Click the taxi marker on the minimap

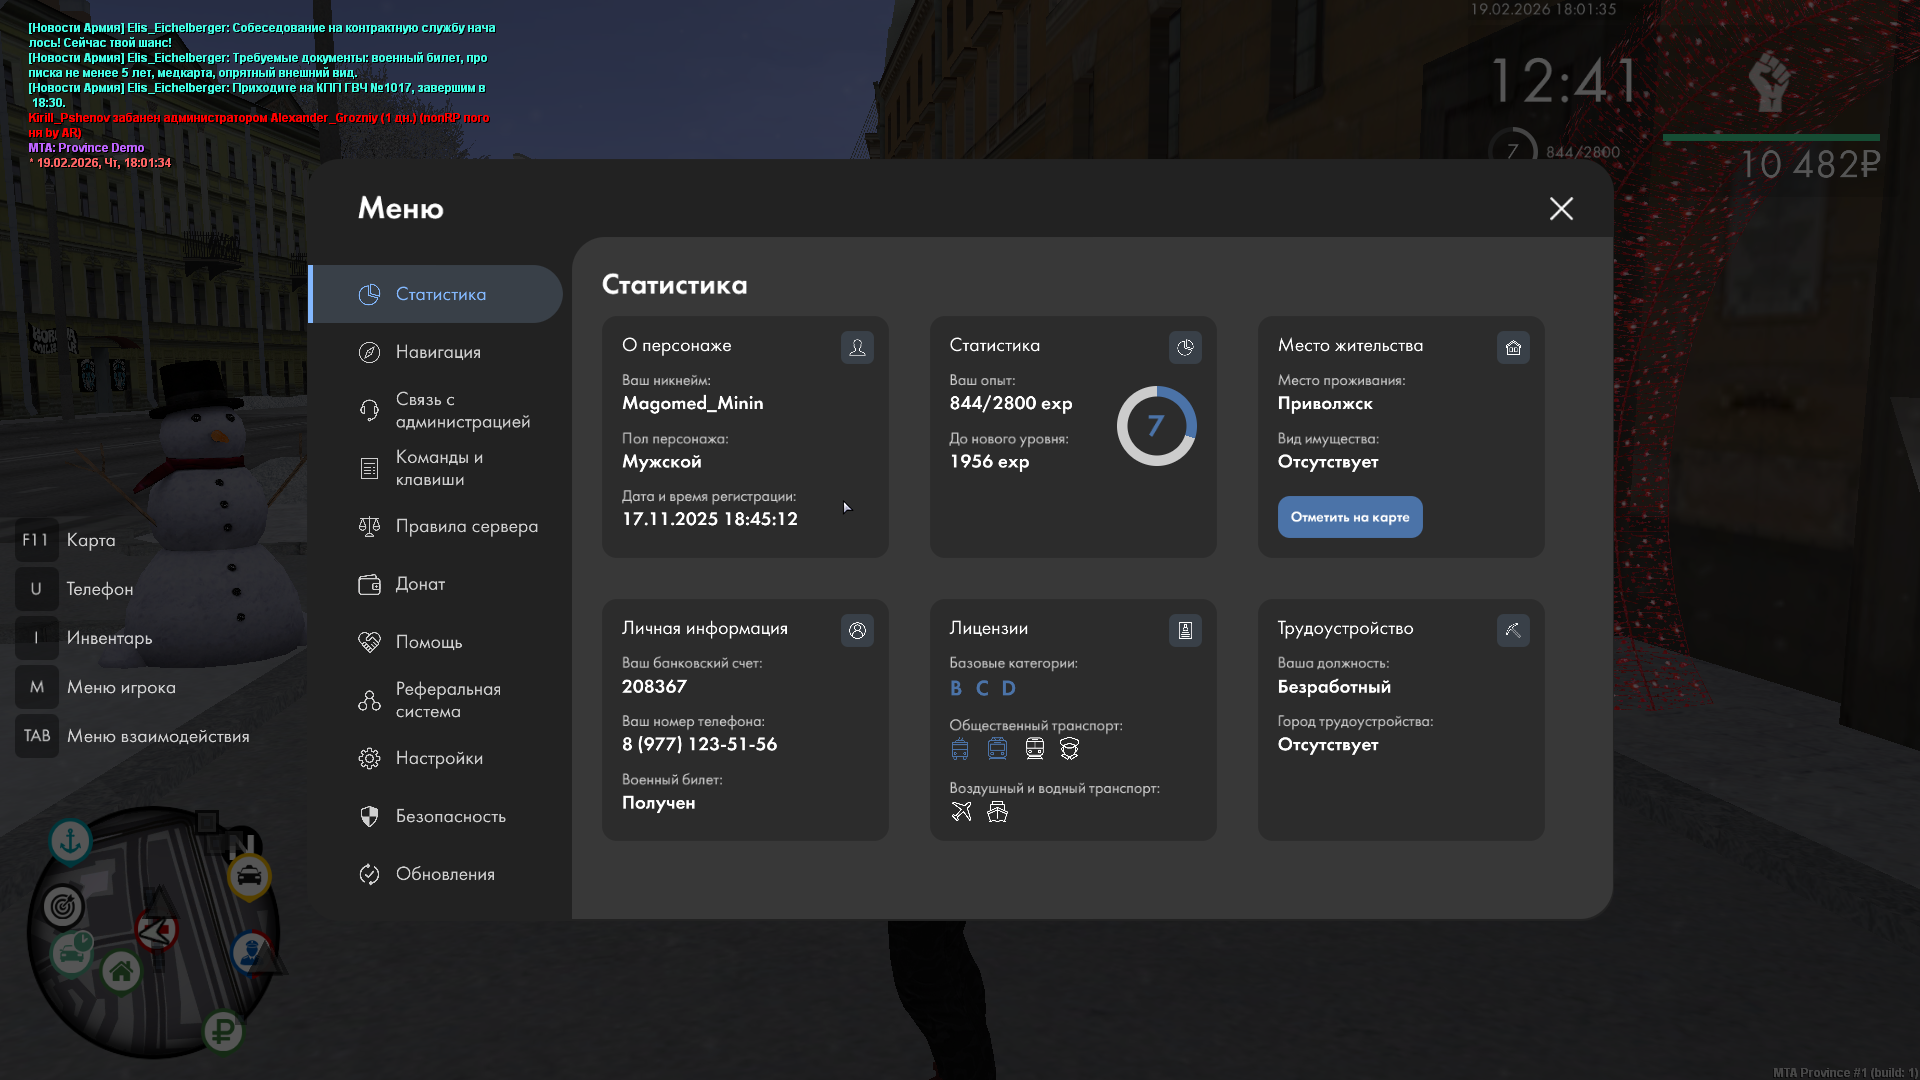249,877
